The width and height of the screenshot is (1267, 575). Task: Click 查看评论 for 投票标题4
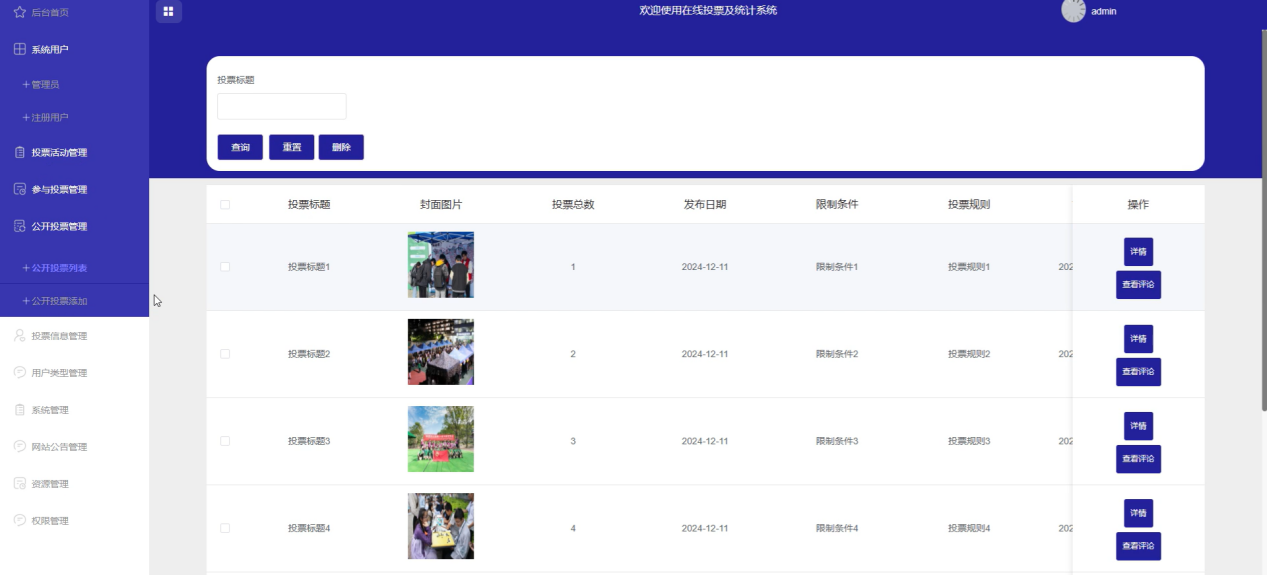pos(1138,546)
